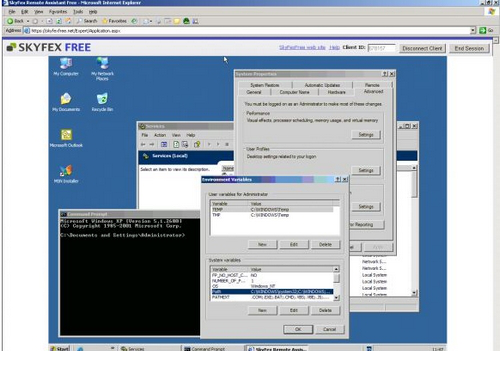The image size is (500, 365).
Task: Click User Profiles Settings button
Action: pyautogui.click(x=366, y=170)
